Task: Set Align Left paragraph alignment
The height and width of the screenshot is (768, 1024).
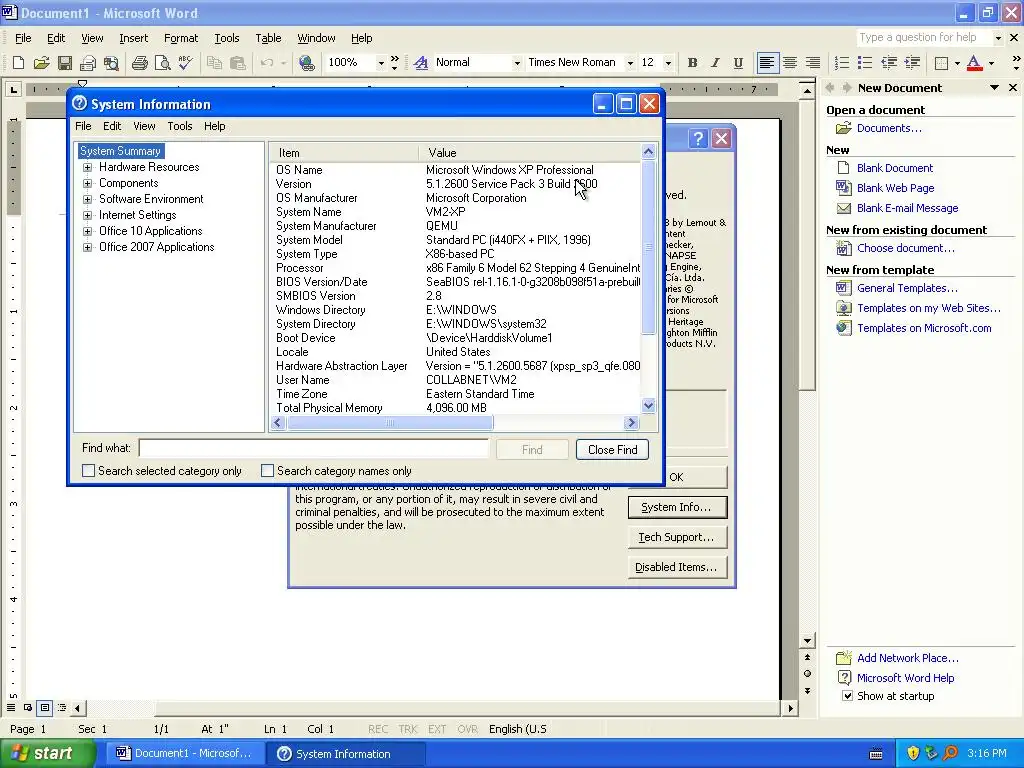Action: pyautogui.click(x=767, y=63)
